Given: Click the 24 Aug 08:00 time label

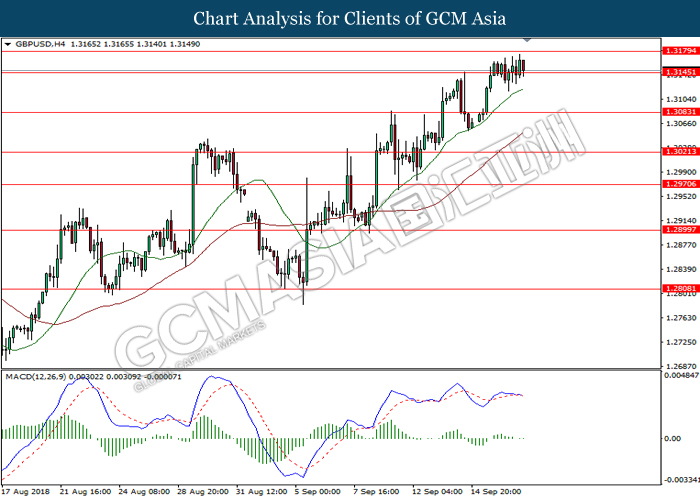Looking at the screenshot, I should pos(144,492).
